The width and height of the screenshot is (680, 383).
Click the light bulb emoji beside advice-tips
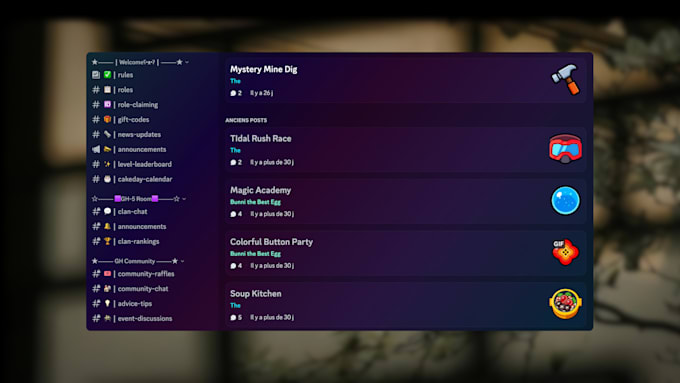[107, 304]
